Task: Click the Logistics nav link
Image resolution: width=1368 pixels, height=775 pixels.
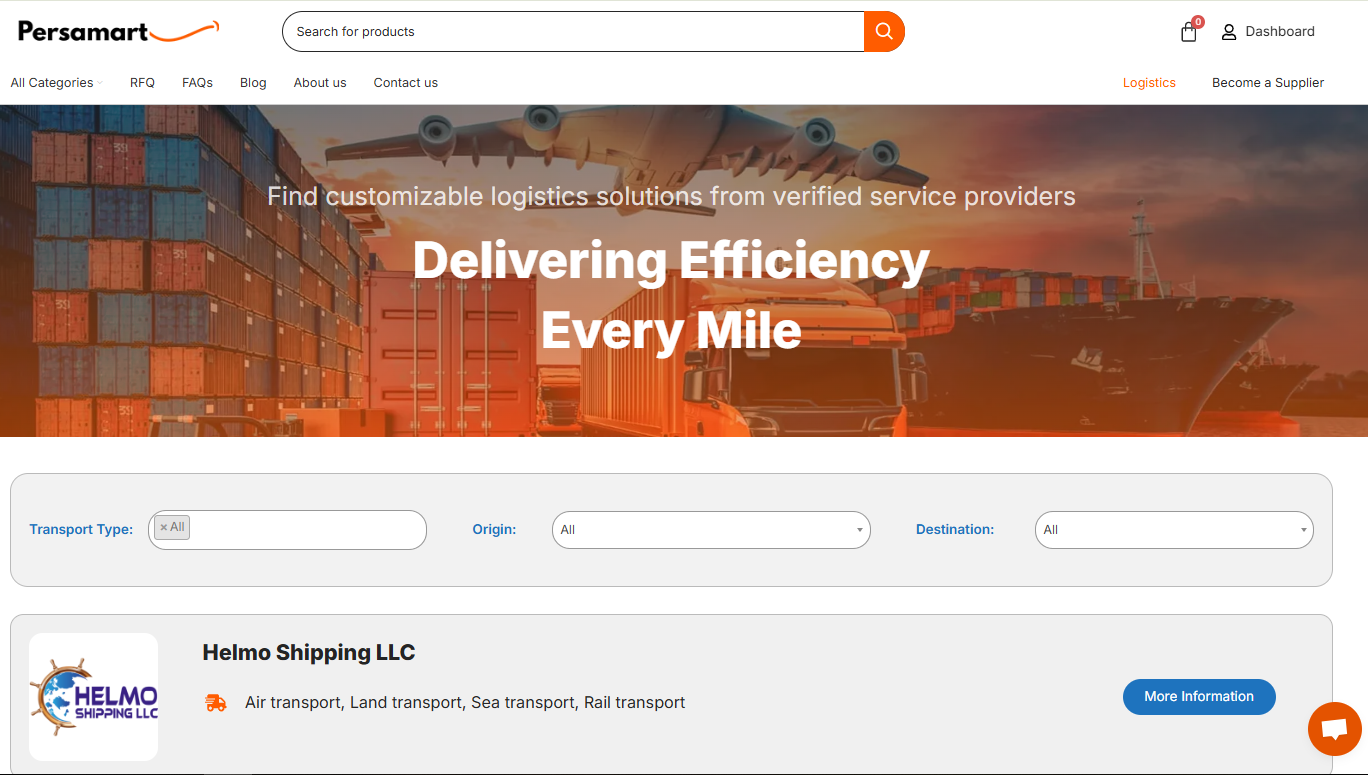Action: click(1148, 83)
